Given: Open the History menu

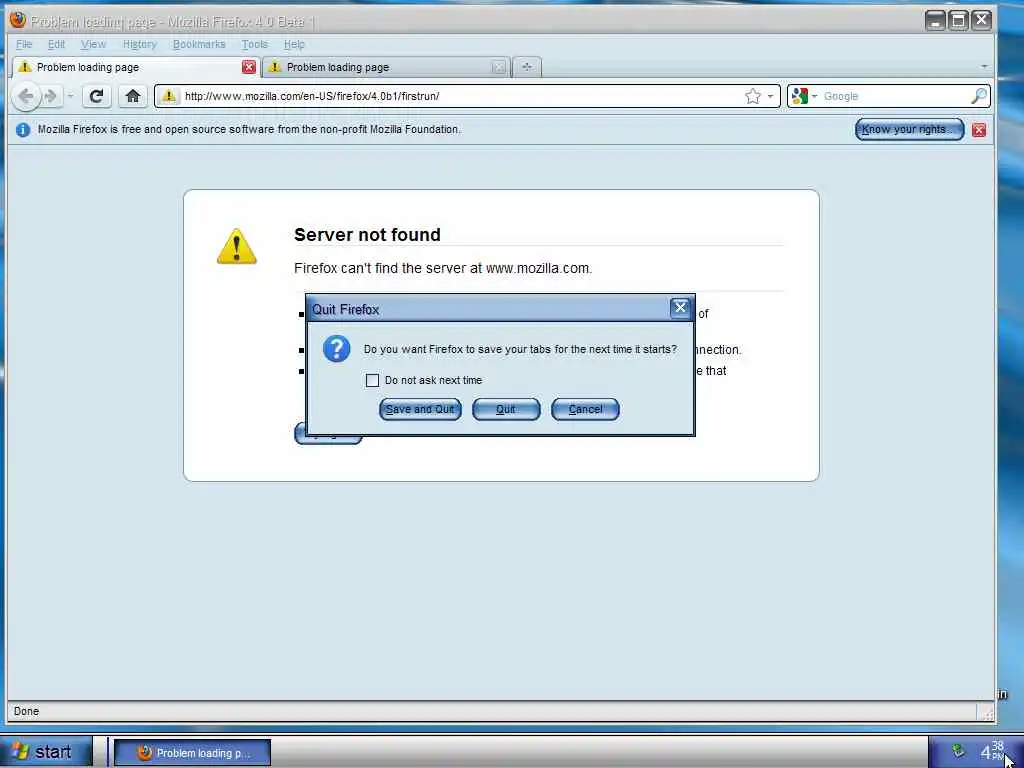Looking at the screenshot, I should click(x=140, y=44).
